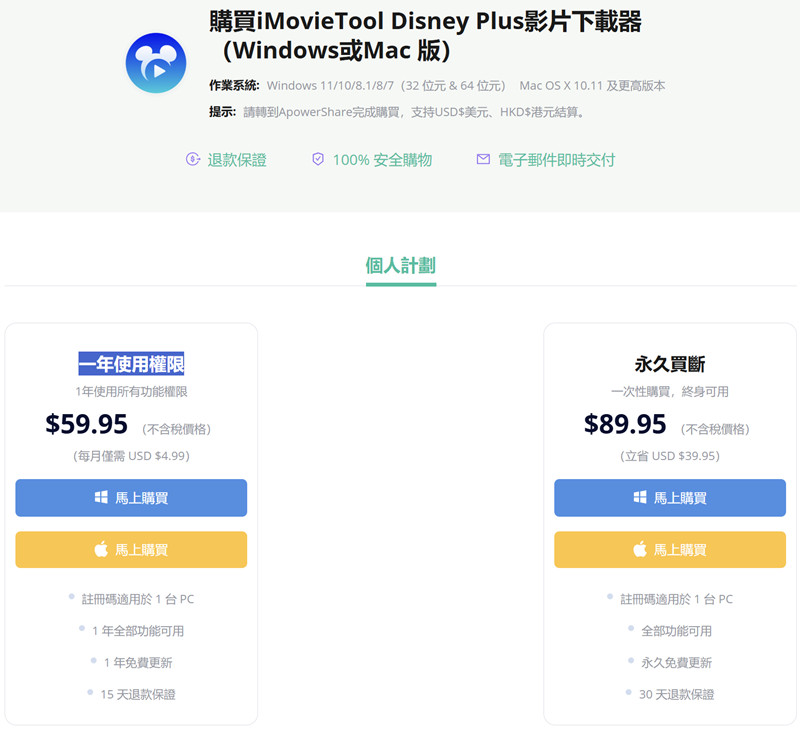Click Apple logo in one-year plan buy button
The width and height of the screenshot is (800, 729).
coord(101,549)
